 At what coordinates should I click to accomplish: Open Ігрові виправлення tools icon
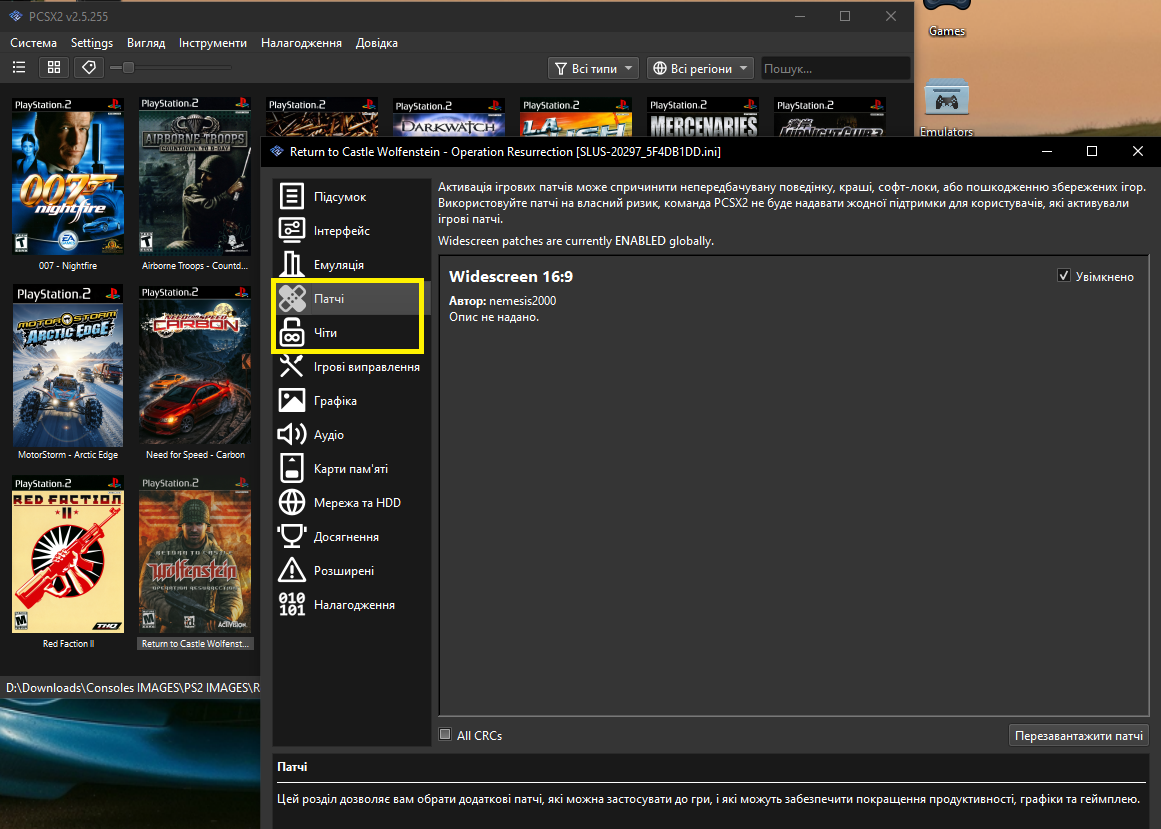tap(291, 367)
